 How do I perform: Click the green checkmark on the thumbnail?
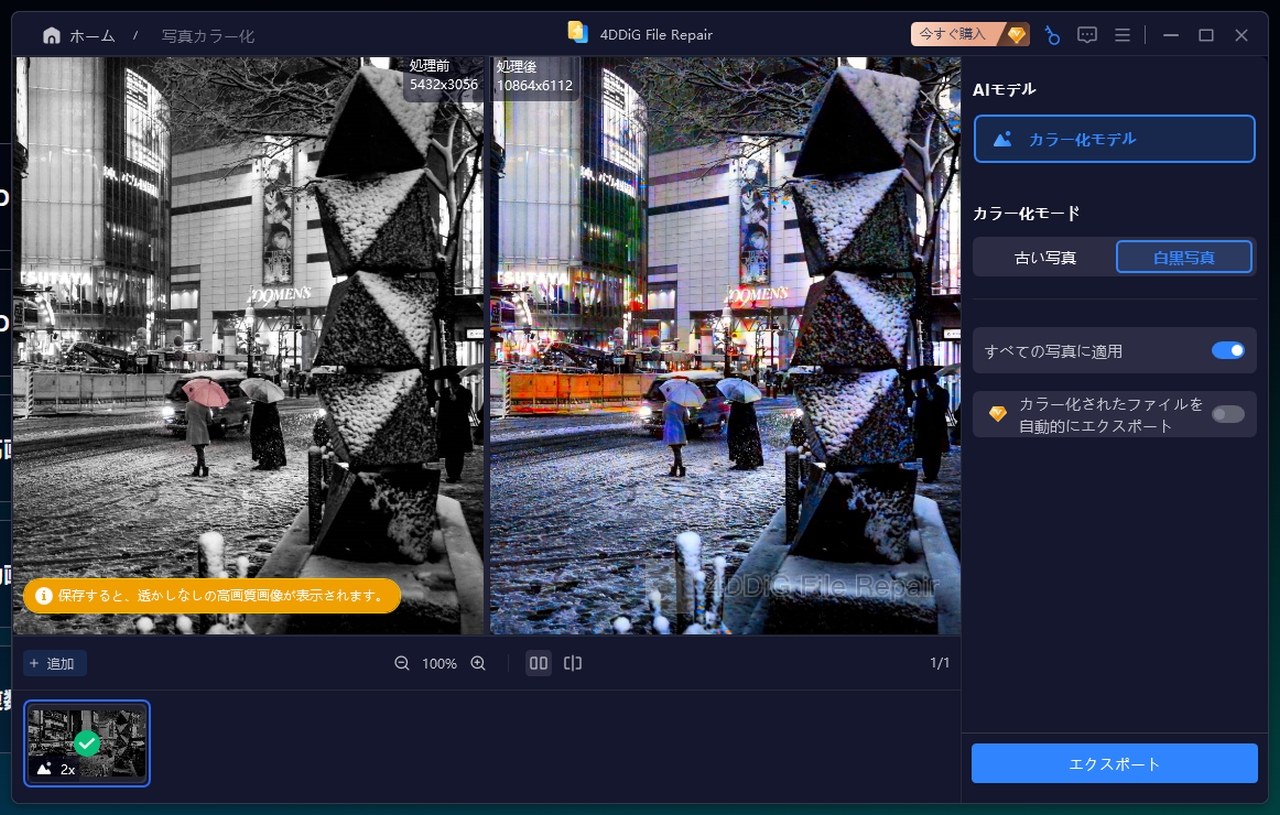[87, 743]
